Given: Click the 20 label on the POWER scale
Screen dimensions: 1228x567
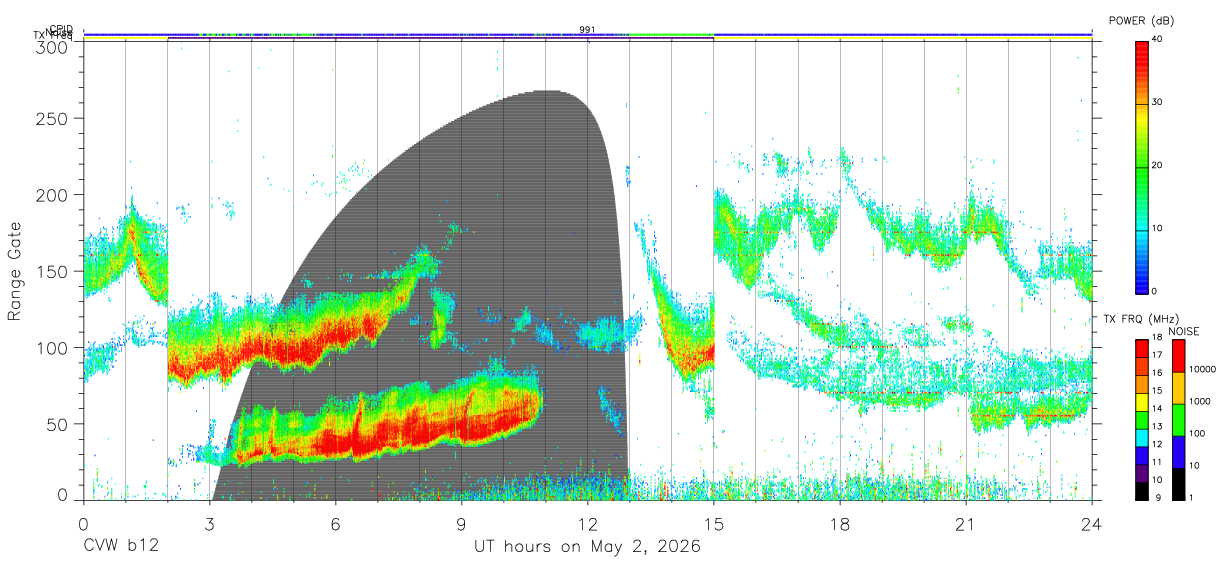Looking at the screenshot, I should [x=1156, y=165].
